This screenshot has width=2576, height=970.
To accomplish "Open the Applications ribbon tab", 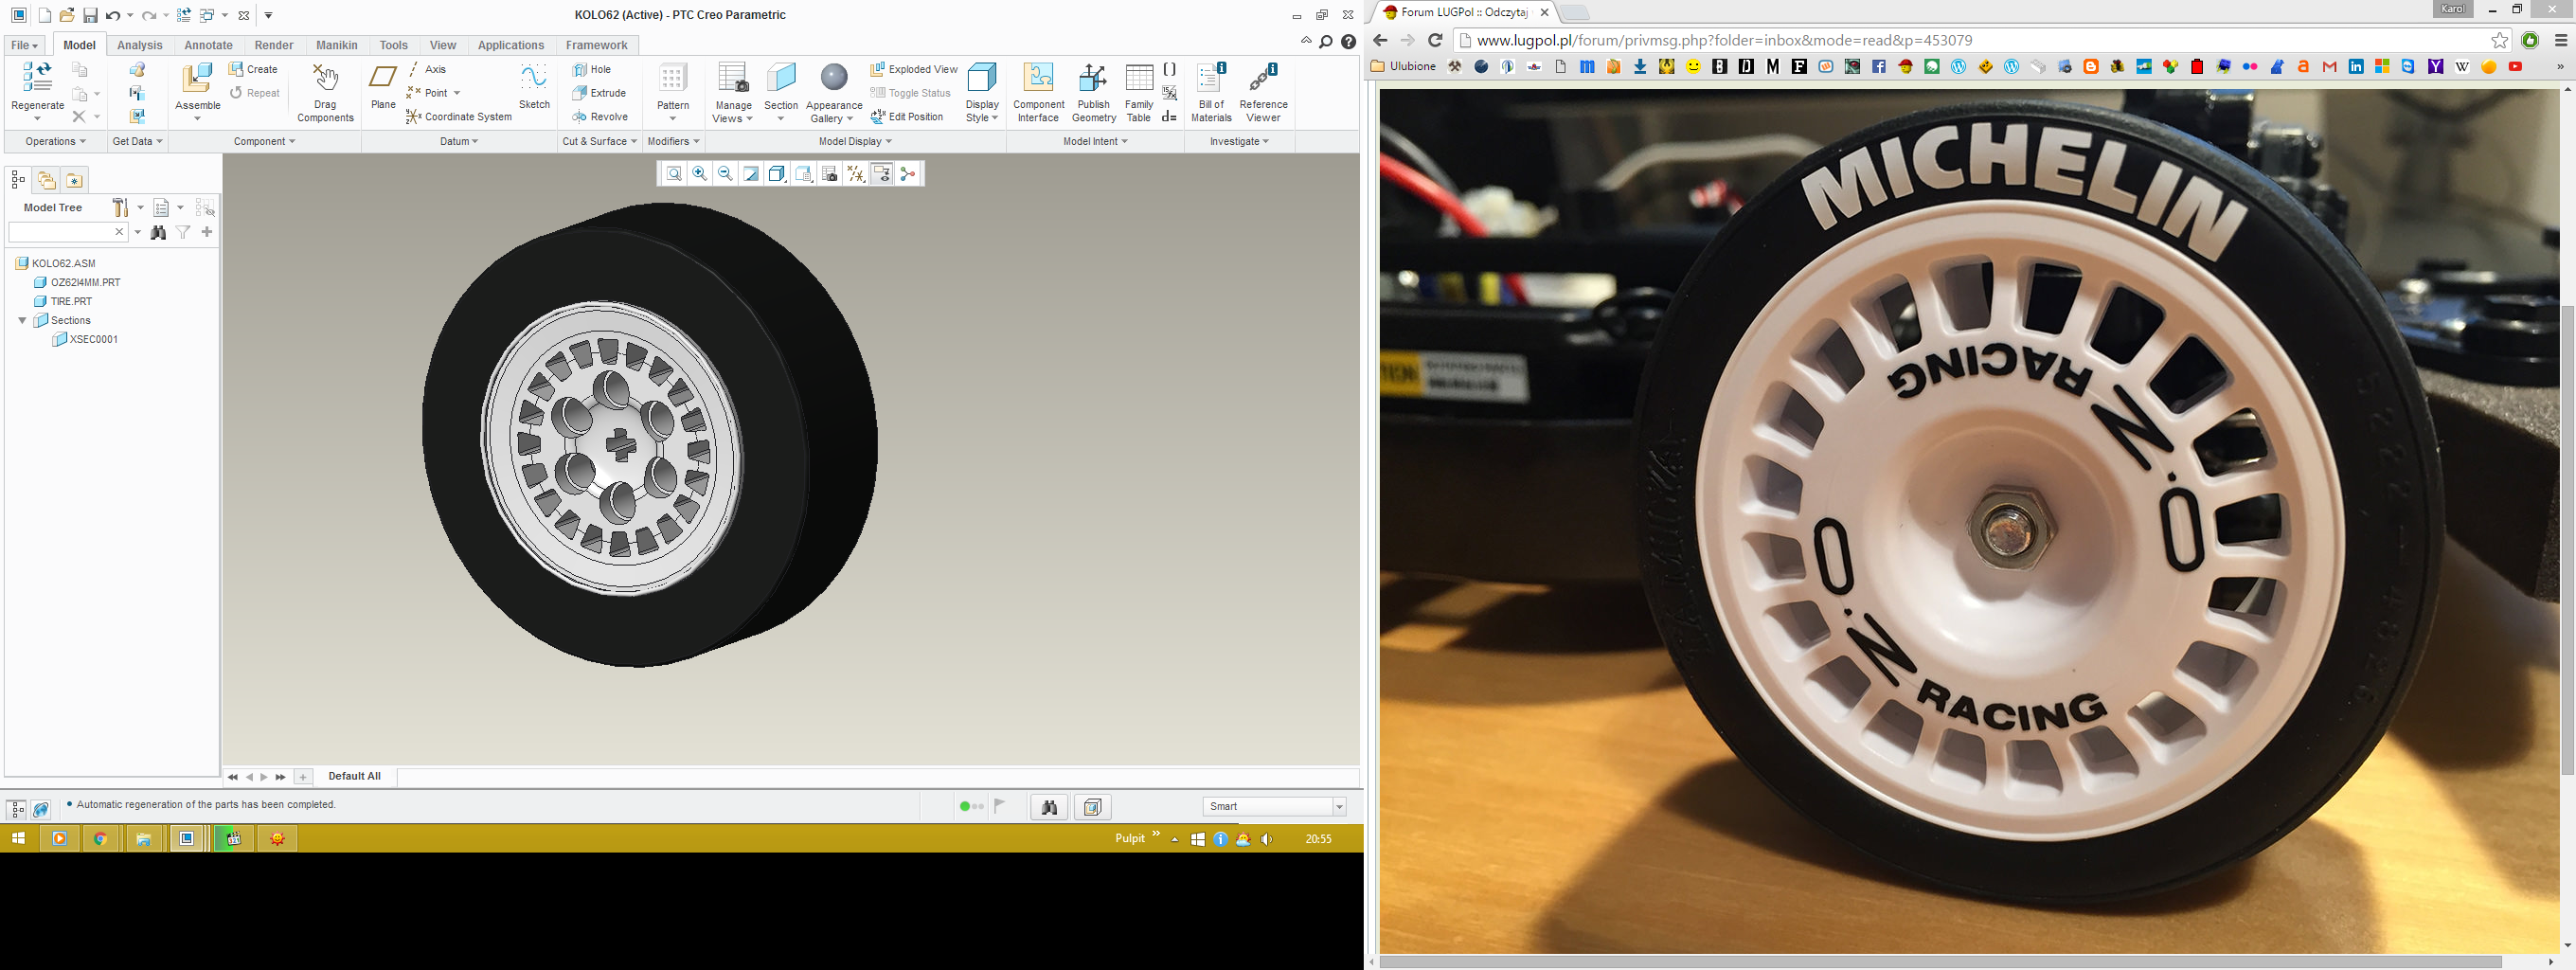I will coord(511,45).
